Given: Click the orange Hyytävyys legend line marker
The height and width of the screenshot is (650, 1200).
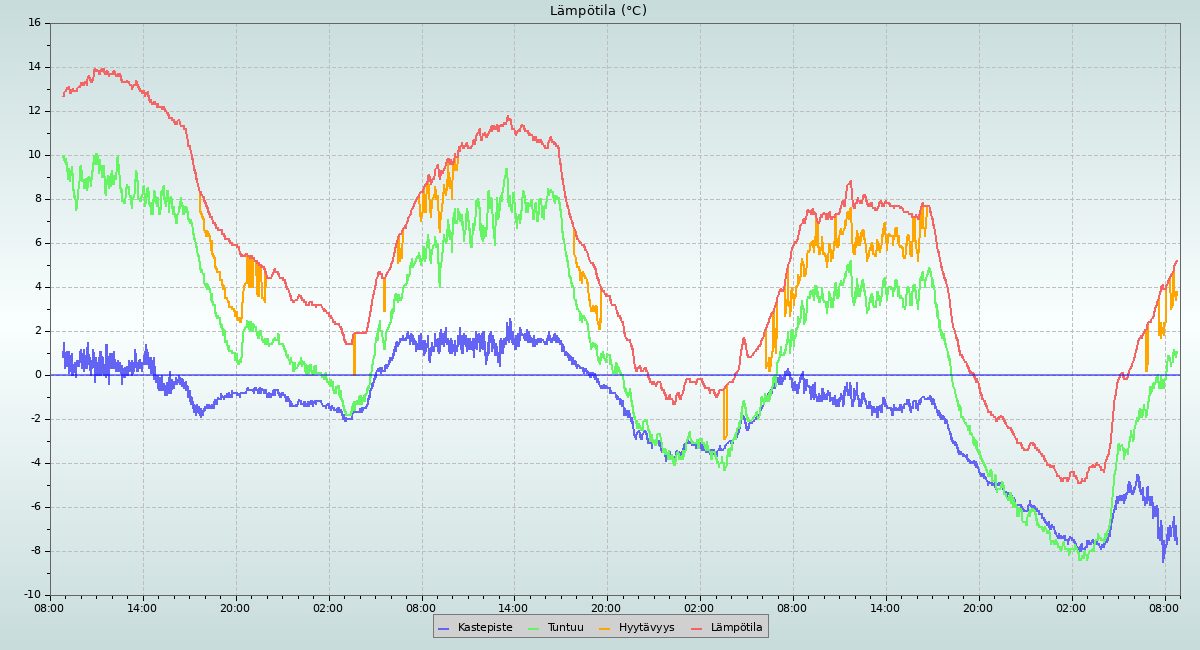Looking at the screenshot, I should tap(605, 628).
